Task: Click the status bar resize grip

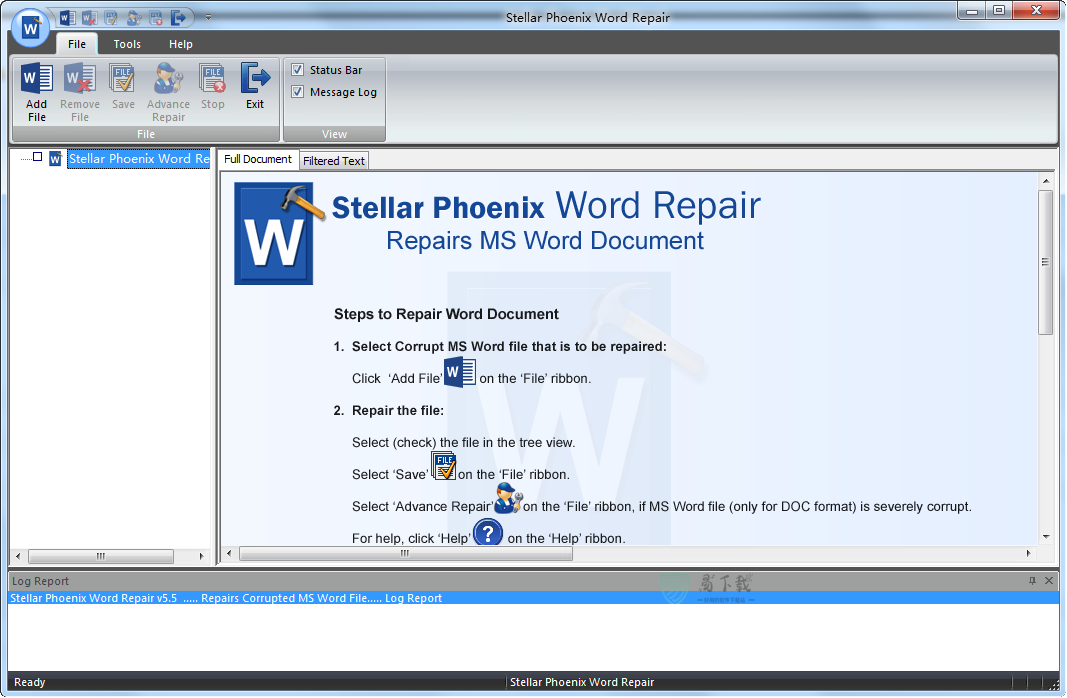Action: [x=1053, y=684]
